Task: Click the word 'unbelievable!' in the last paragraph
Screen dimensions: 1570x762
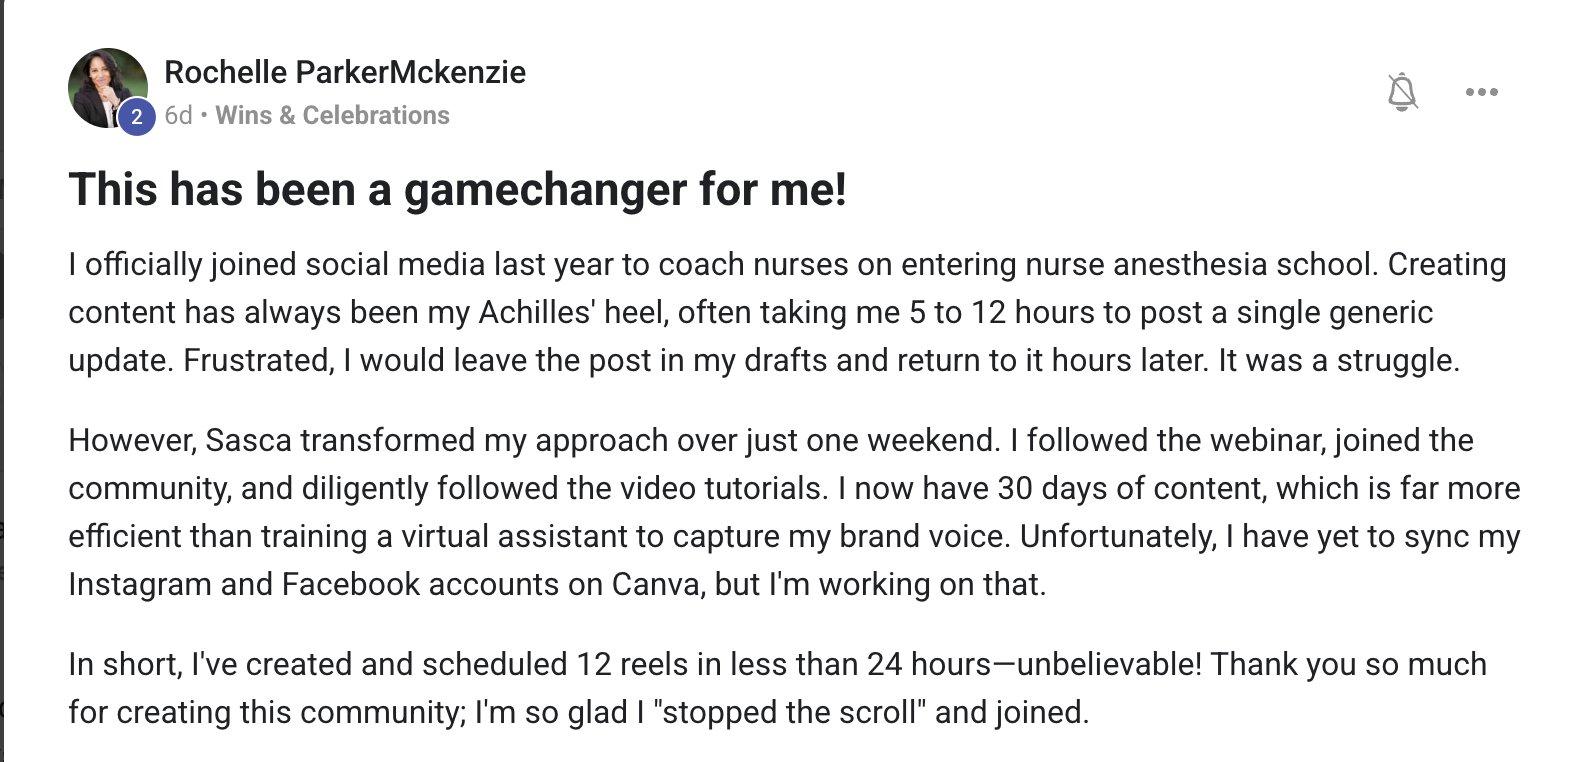Action: [1109, 665]
